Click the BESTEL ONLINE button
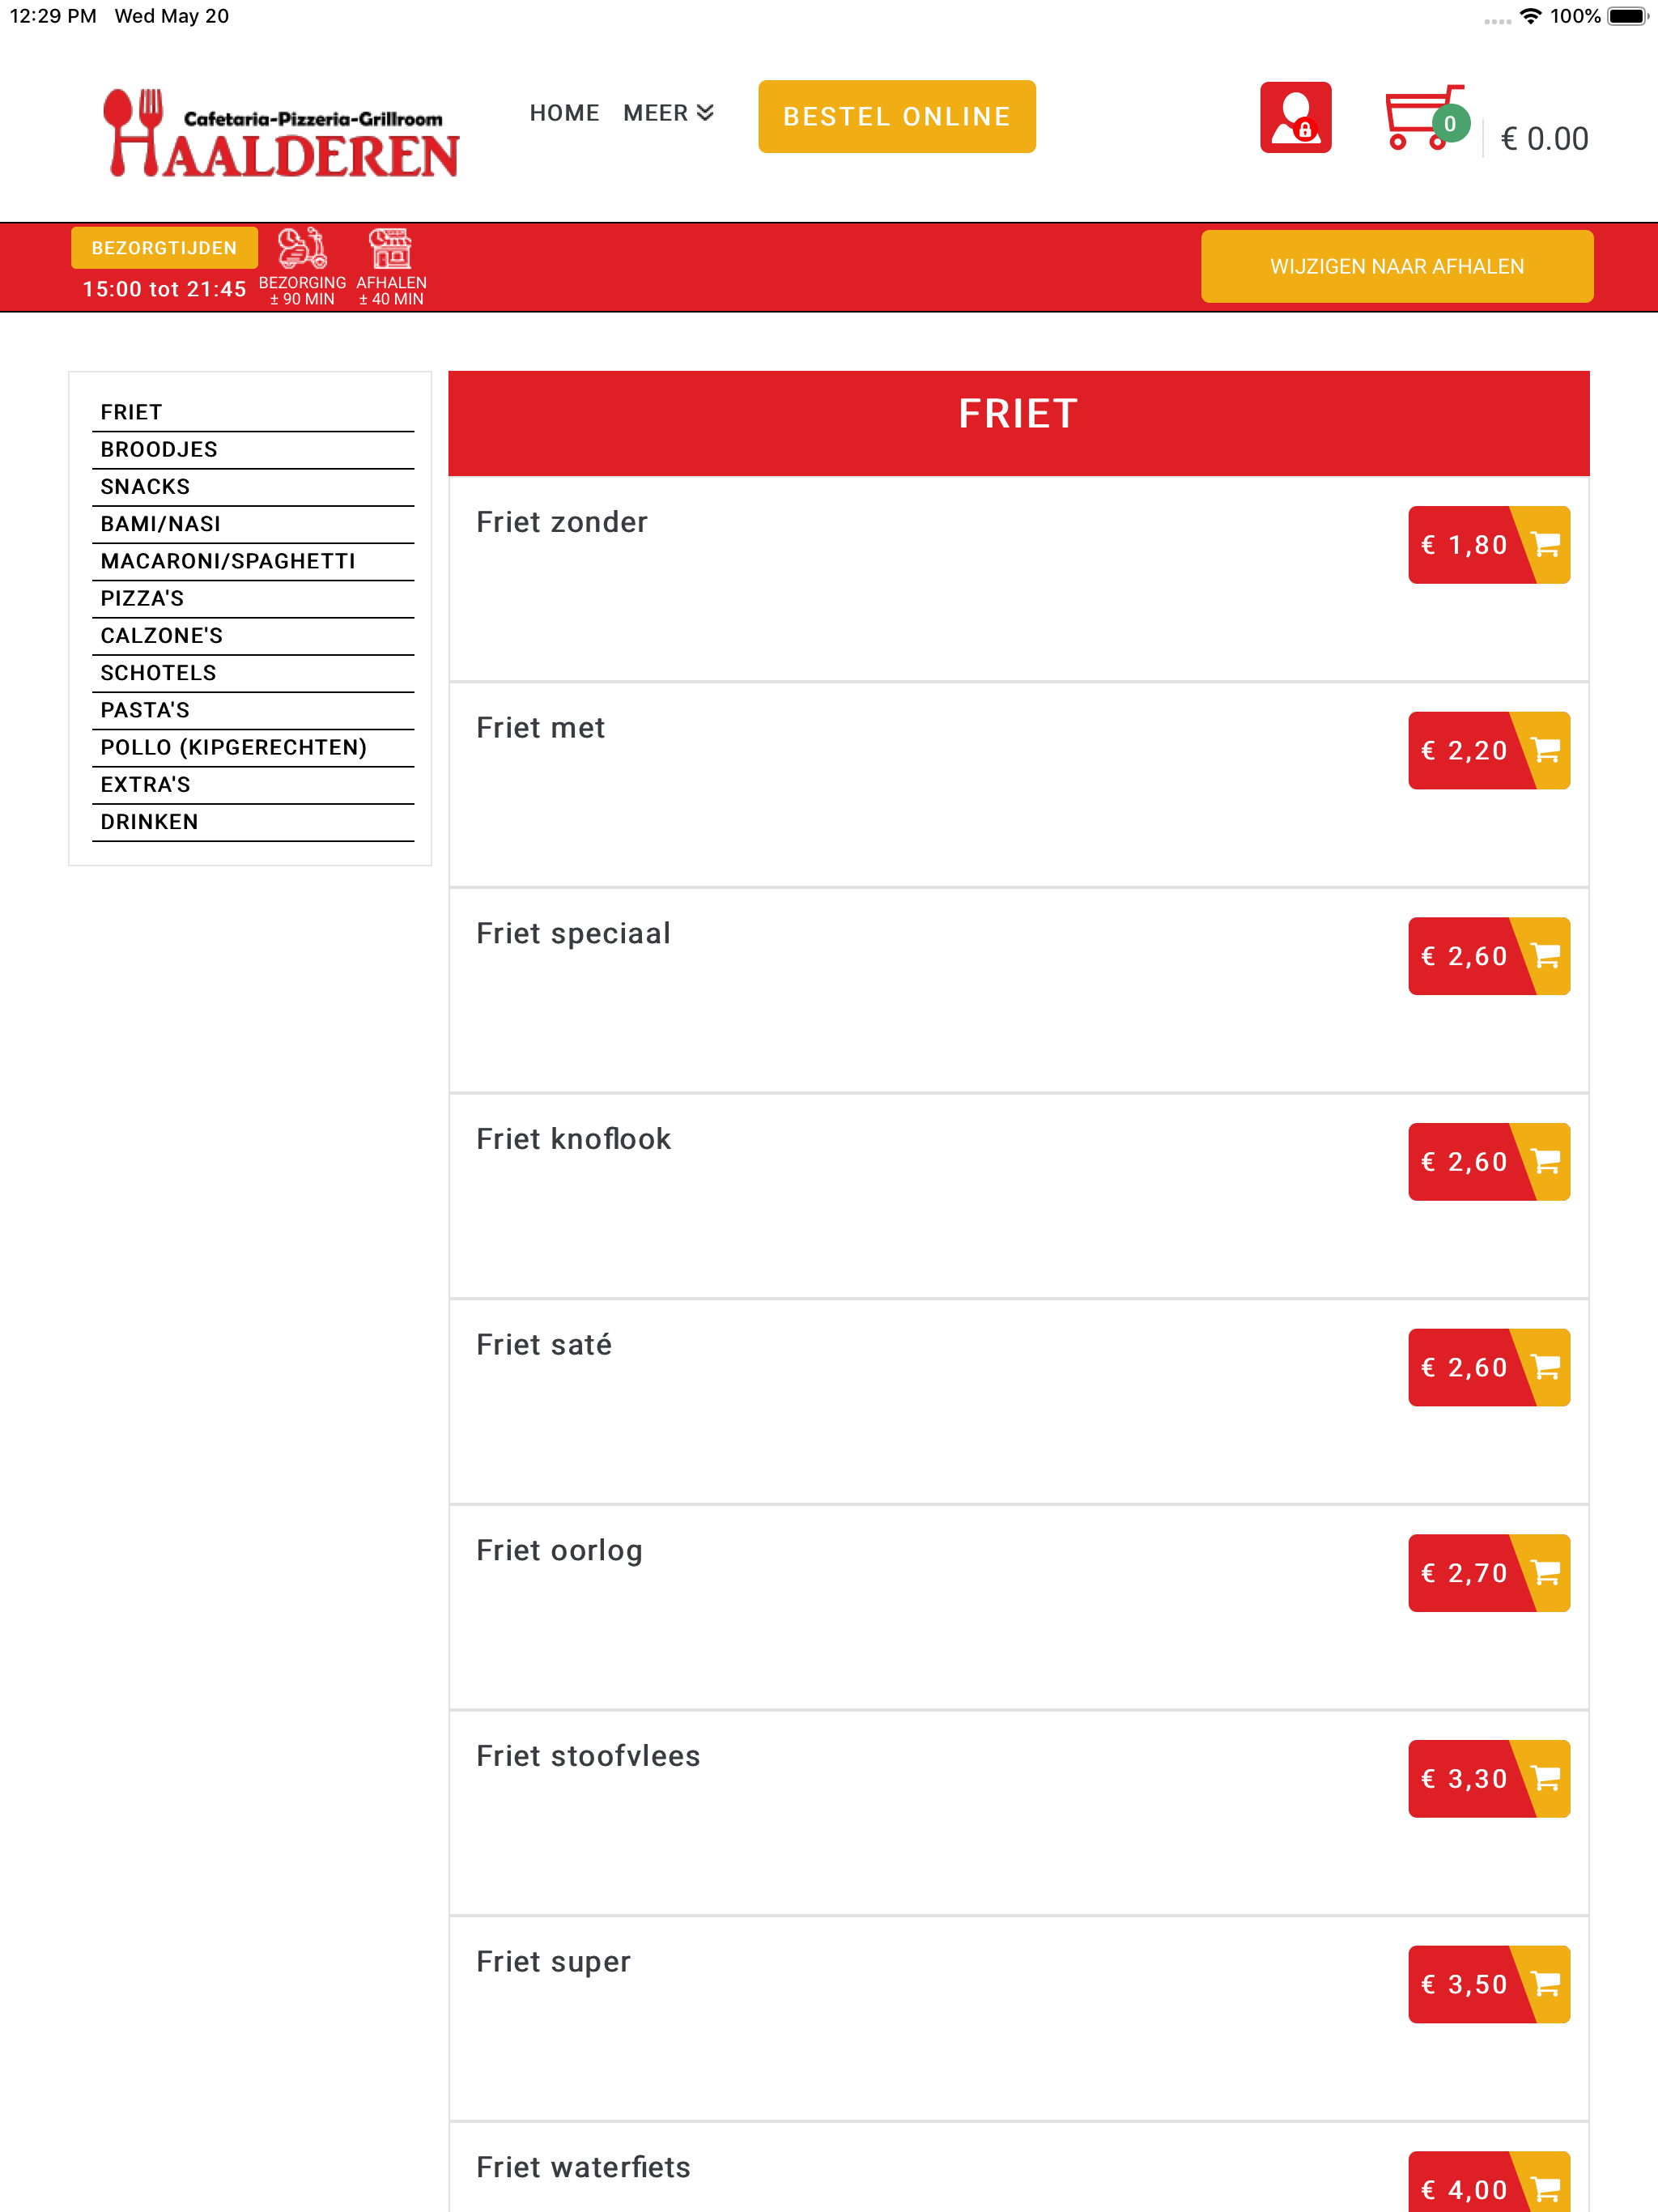The width and height of the screenshot is (1658, 2212). (897, 117)
